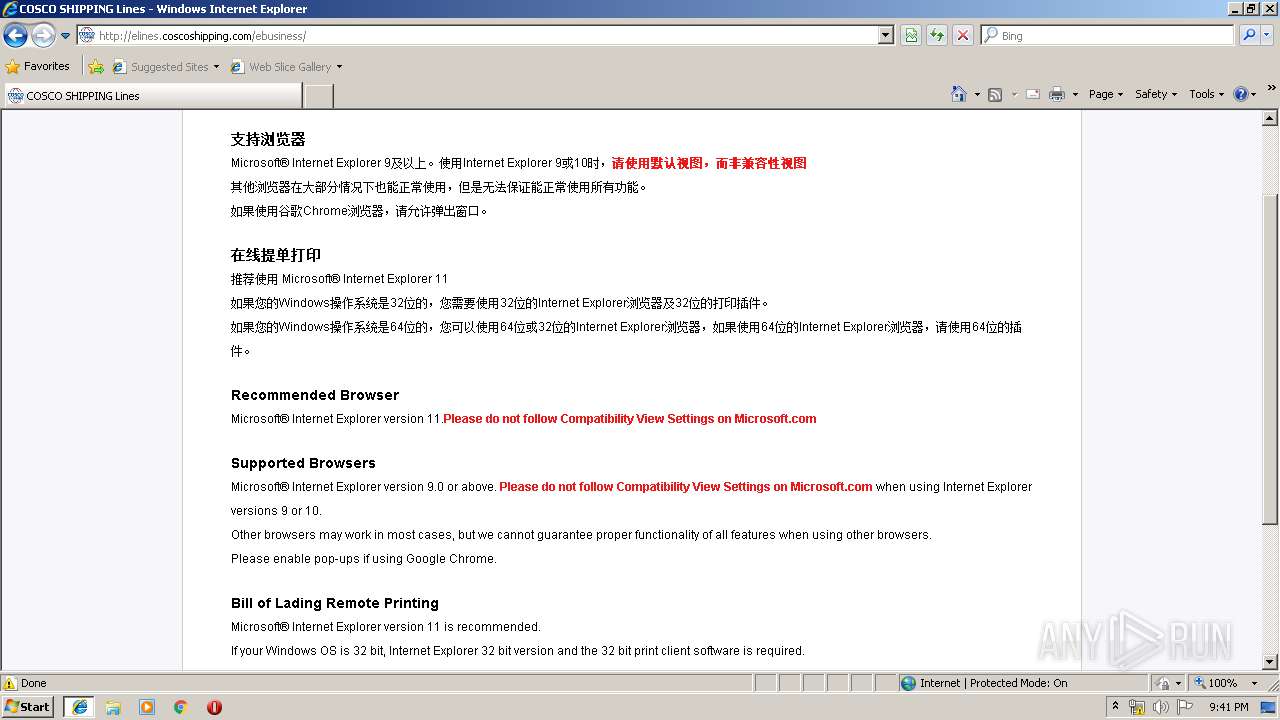Screen dimensions: 1280x720
Task: Open the Windows Start menu
Action: (28, 706)
